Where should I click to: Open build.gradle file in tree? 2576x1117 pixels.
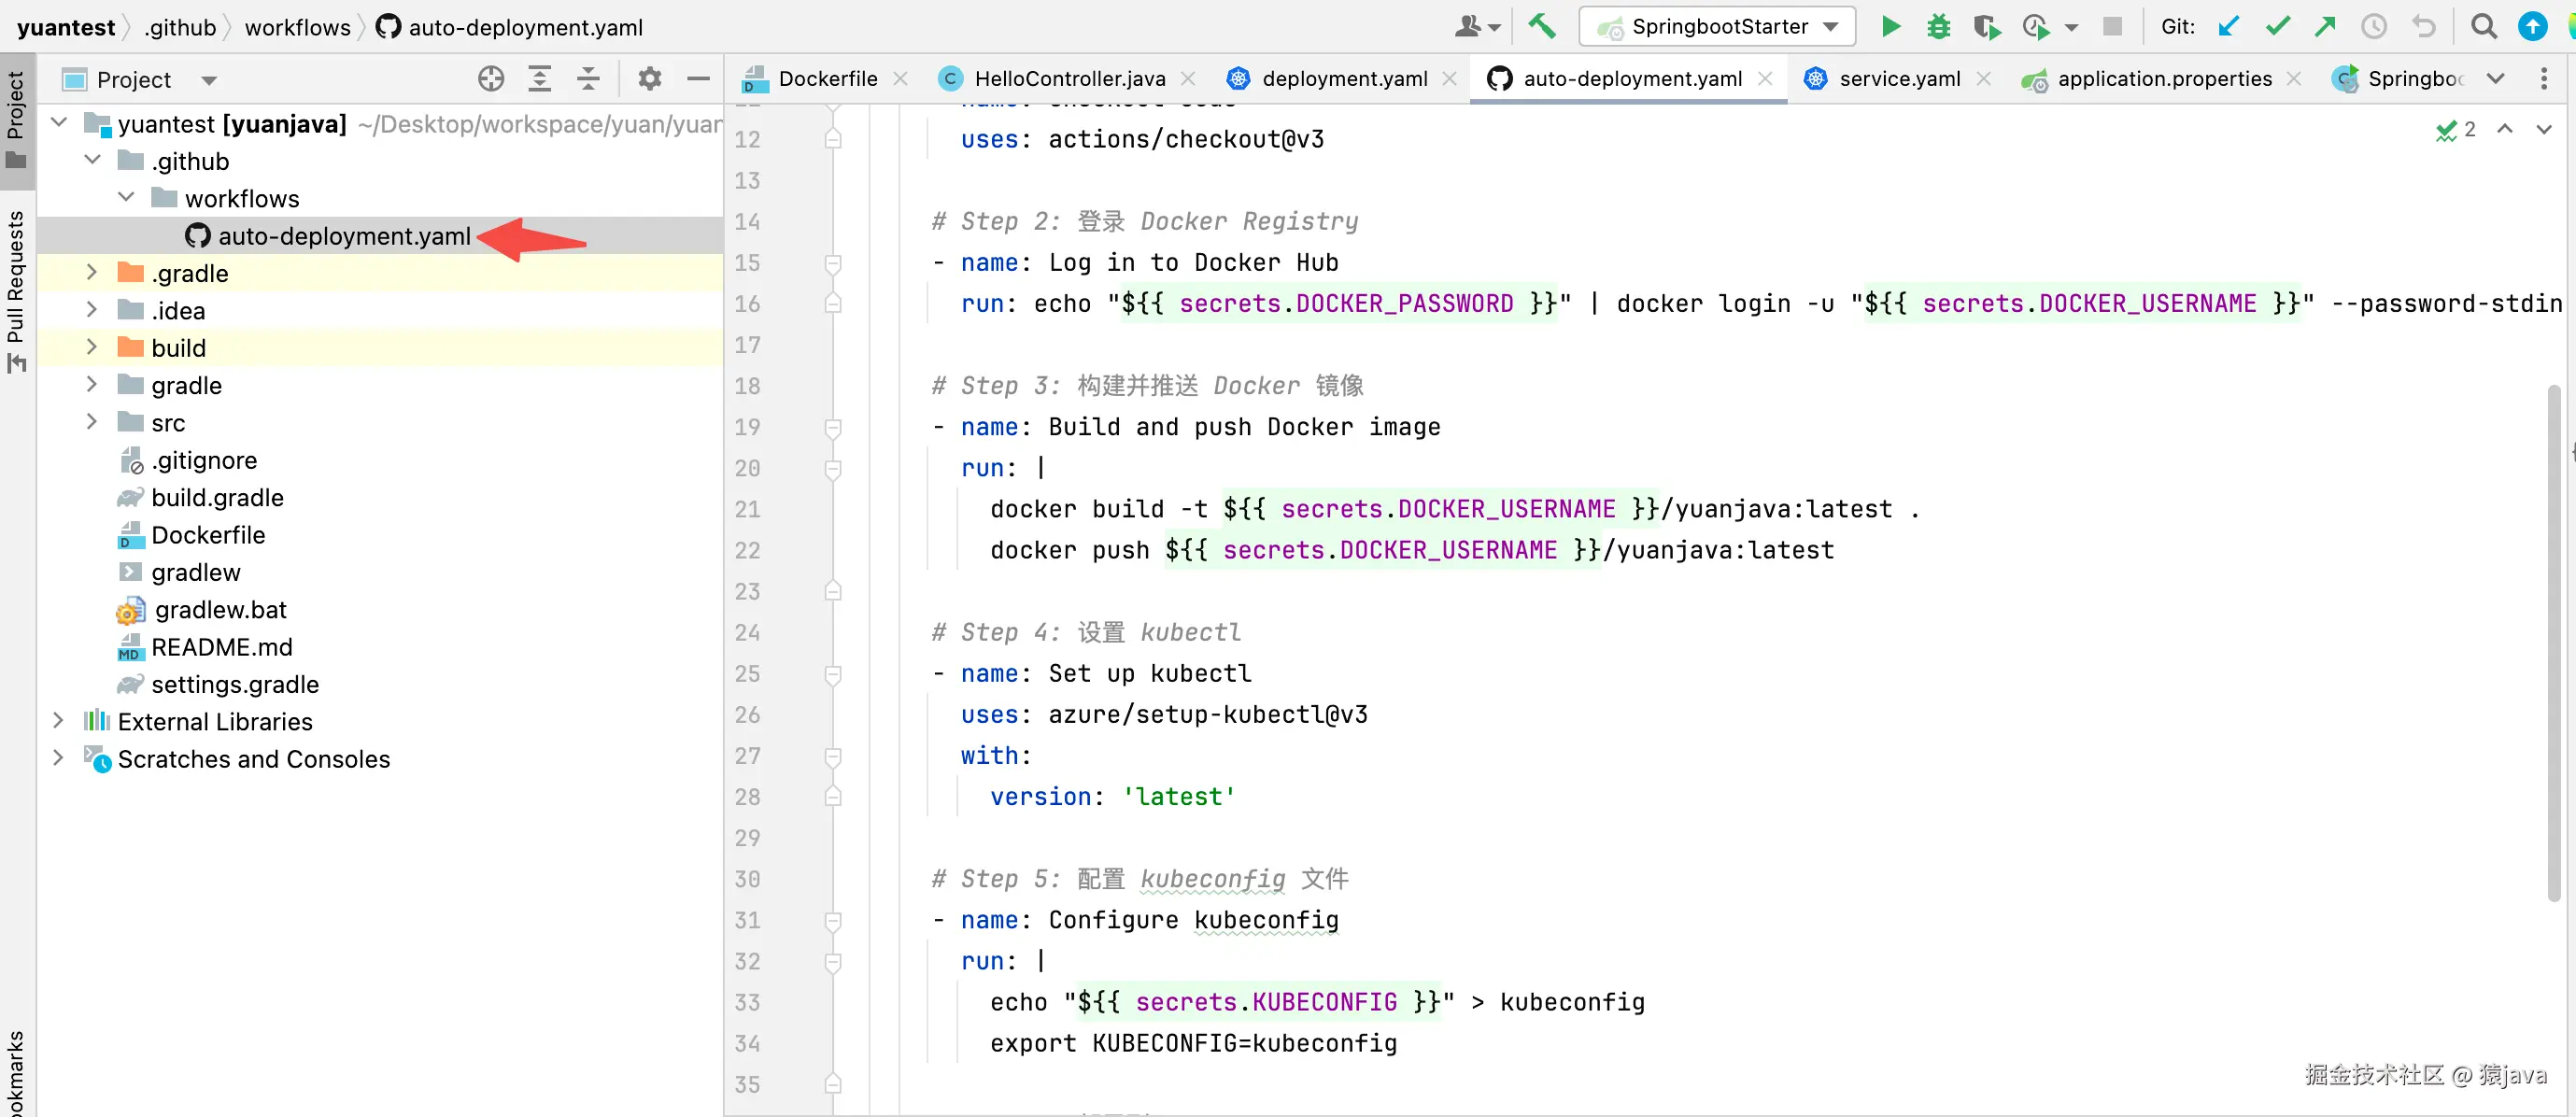[x=217, y=497]
